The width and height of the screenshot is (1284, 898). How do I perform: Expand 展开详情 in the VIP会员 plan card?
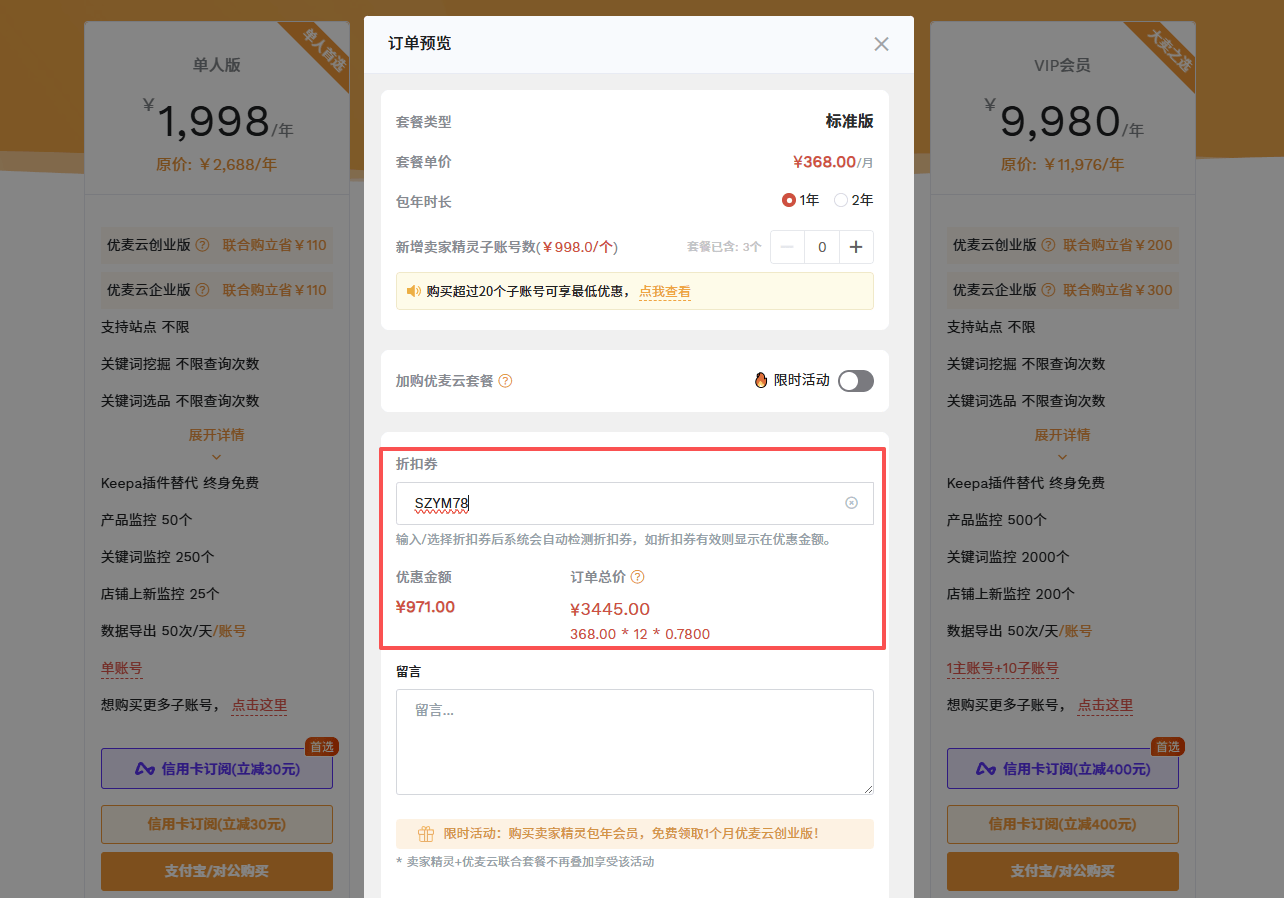1062,436
